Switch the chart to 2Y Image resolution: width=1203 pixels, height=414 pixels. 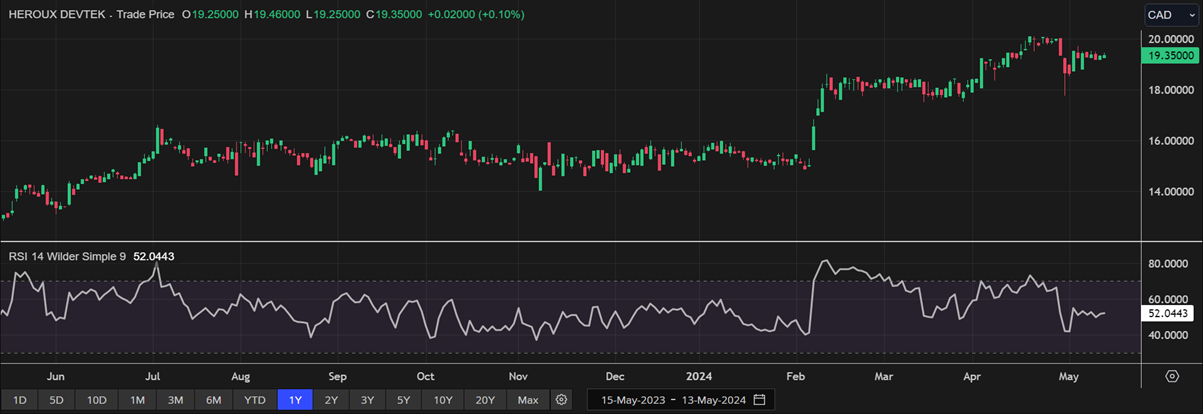point(331,400)
